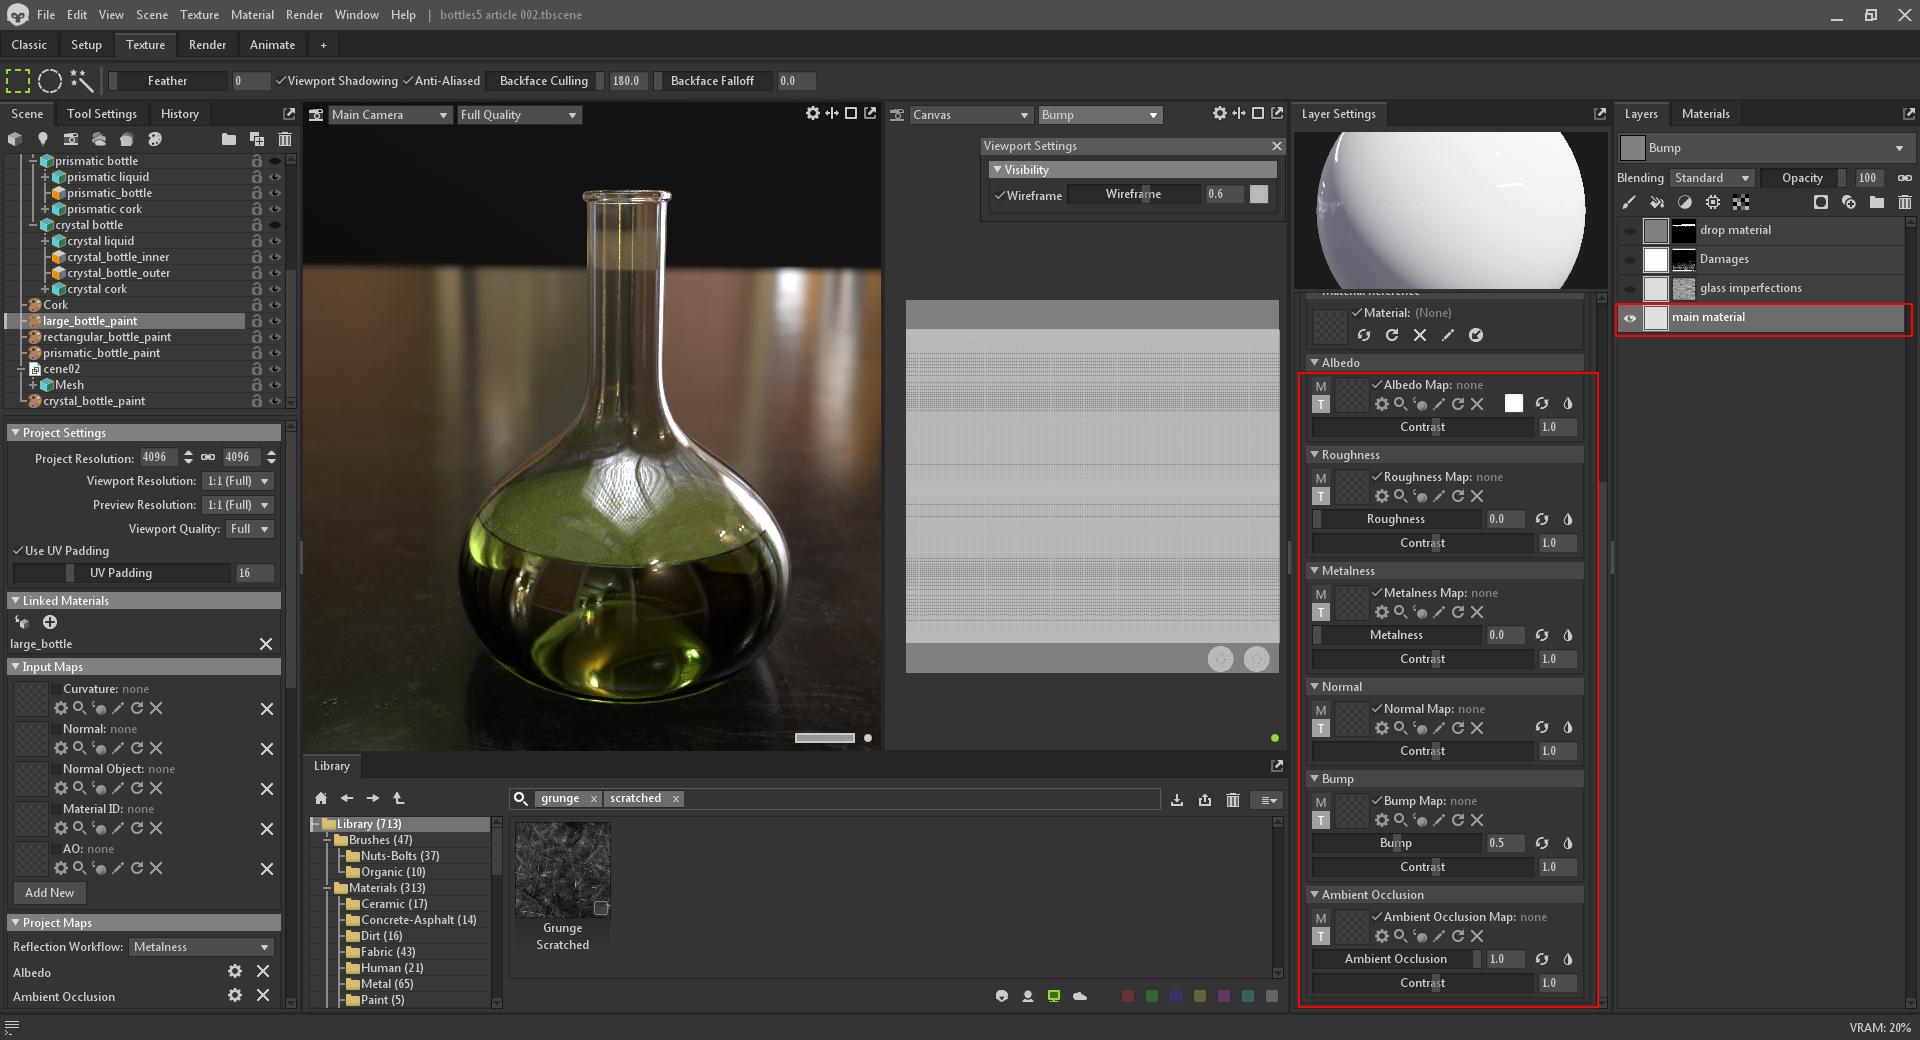Screen dimensions: 1920x1040
Task: Add new linked material with plus icon
Action: pos(50,622)
